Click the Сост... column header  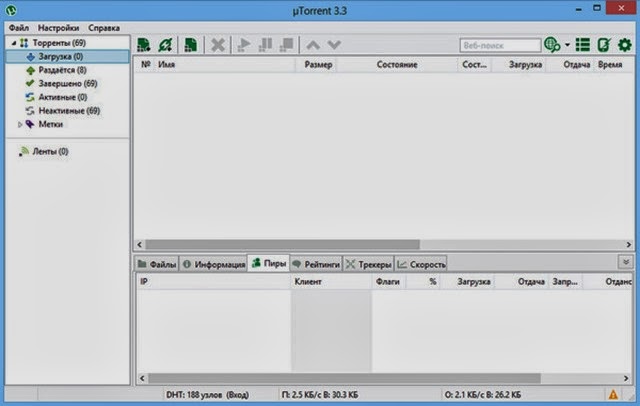pyautogui.click(x=475, y=64)
